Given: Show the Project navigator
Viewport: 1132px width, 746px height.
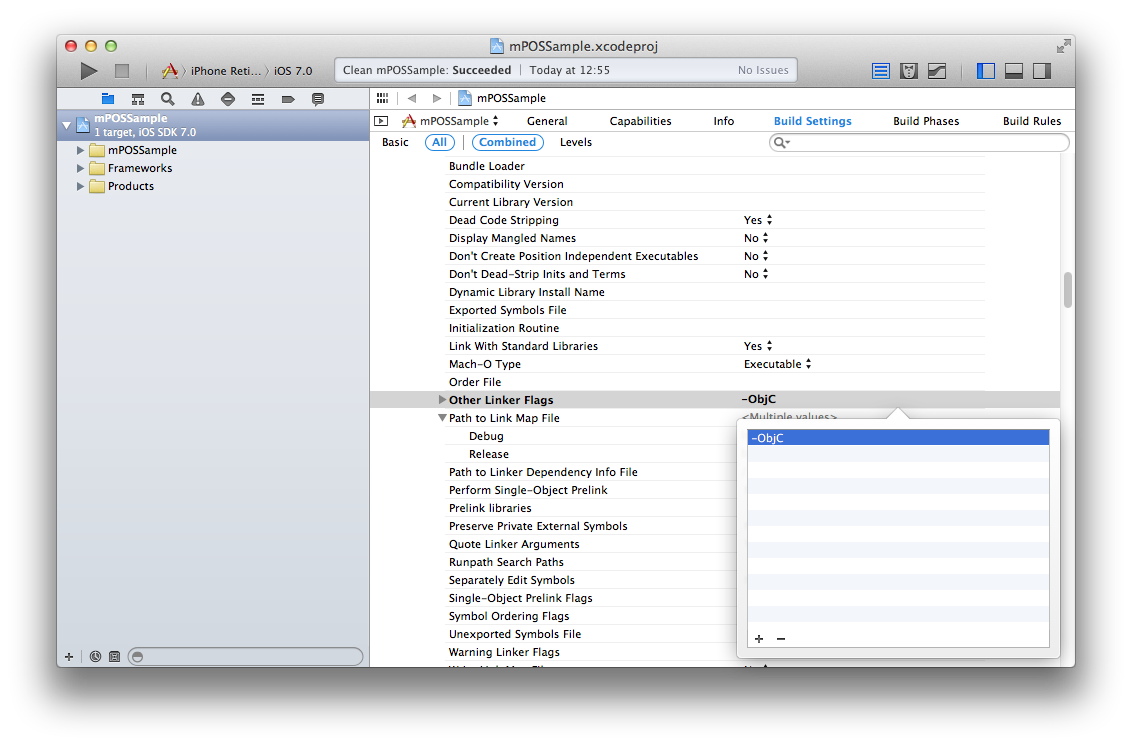Looking at the screenshot, I should [x=108, y=99].
